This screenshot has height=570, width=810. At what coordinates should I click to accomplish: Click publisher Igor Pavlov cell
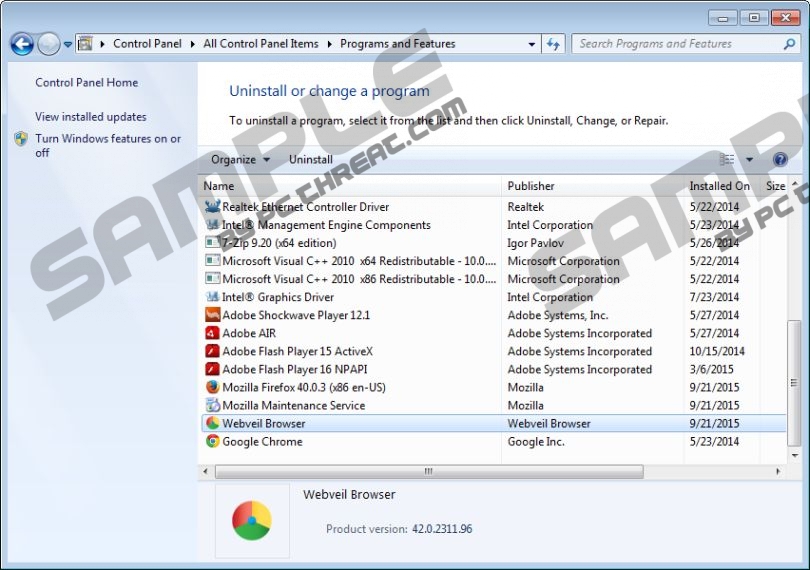[535, 243]
